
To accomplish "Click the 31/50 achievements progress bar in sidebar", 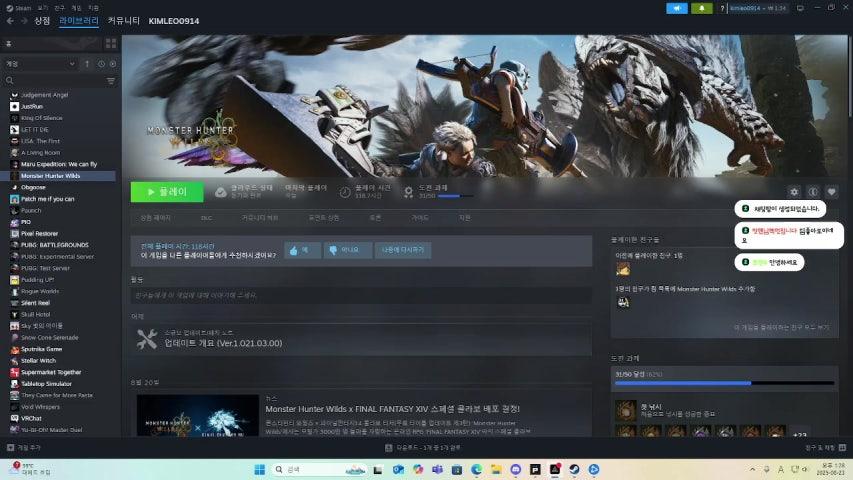I will point(724,383).
